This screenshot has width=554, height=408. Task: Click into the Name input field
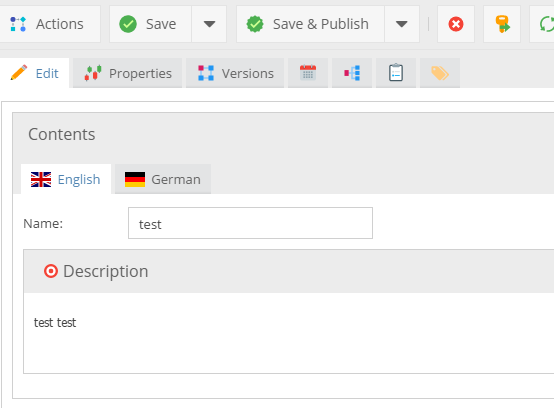[250, 223]
